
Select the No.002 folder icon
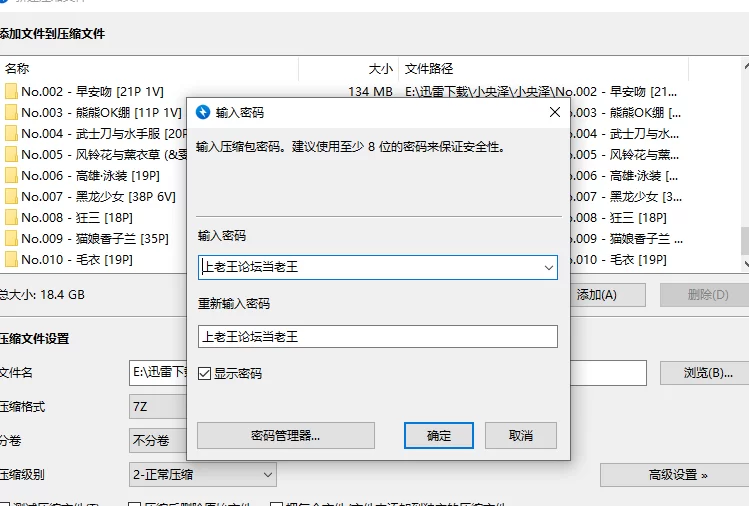[11, 92]
